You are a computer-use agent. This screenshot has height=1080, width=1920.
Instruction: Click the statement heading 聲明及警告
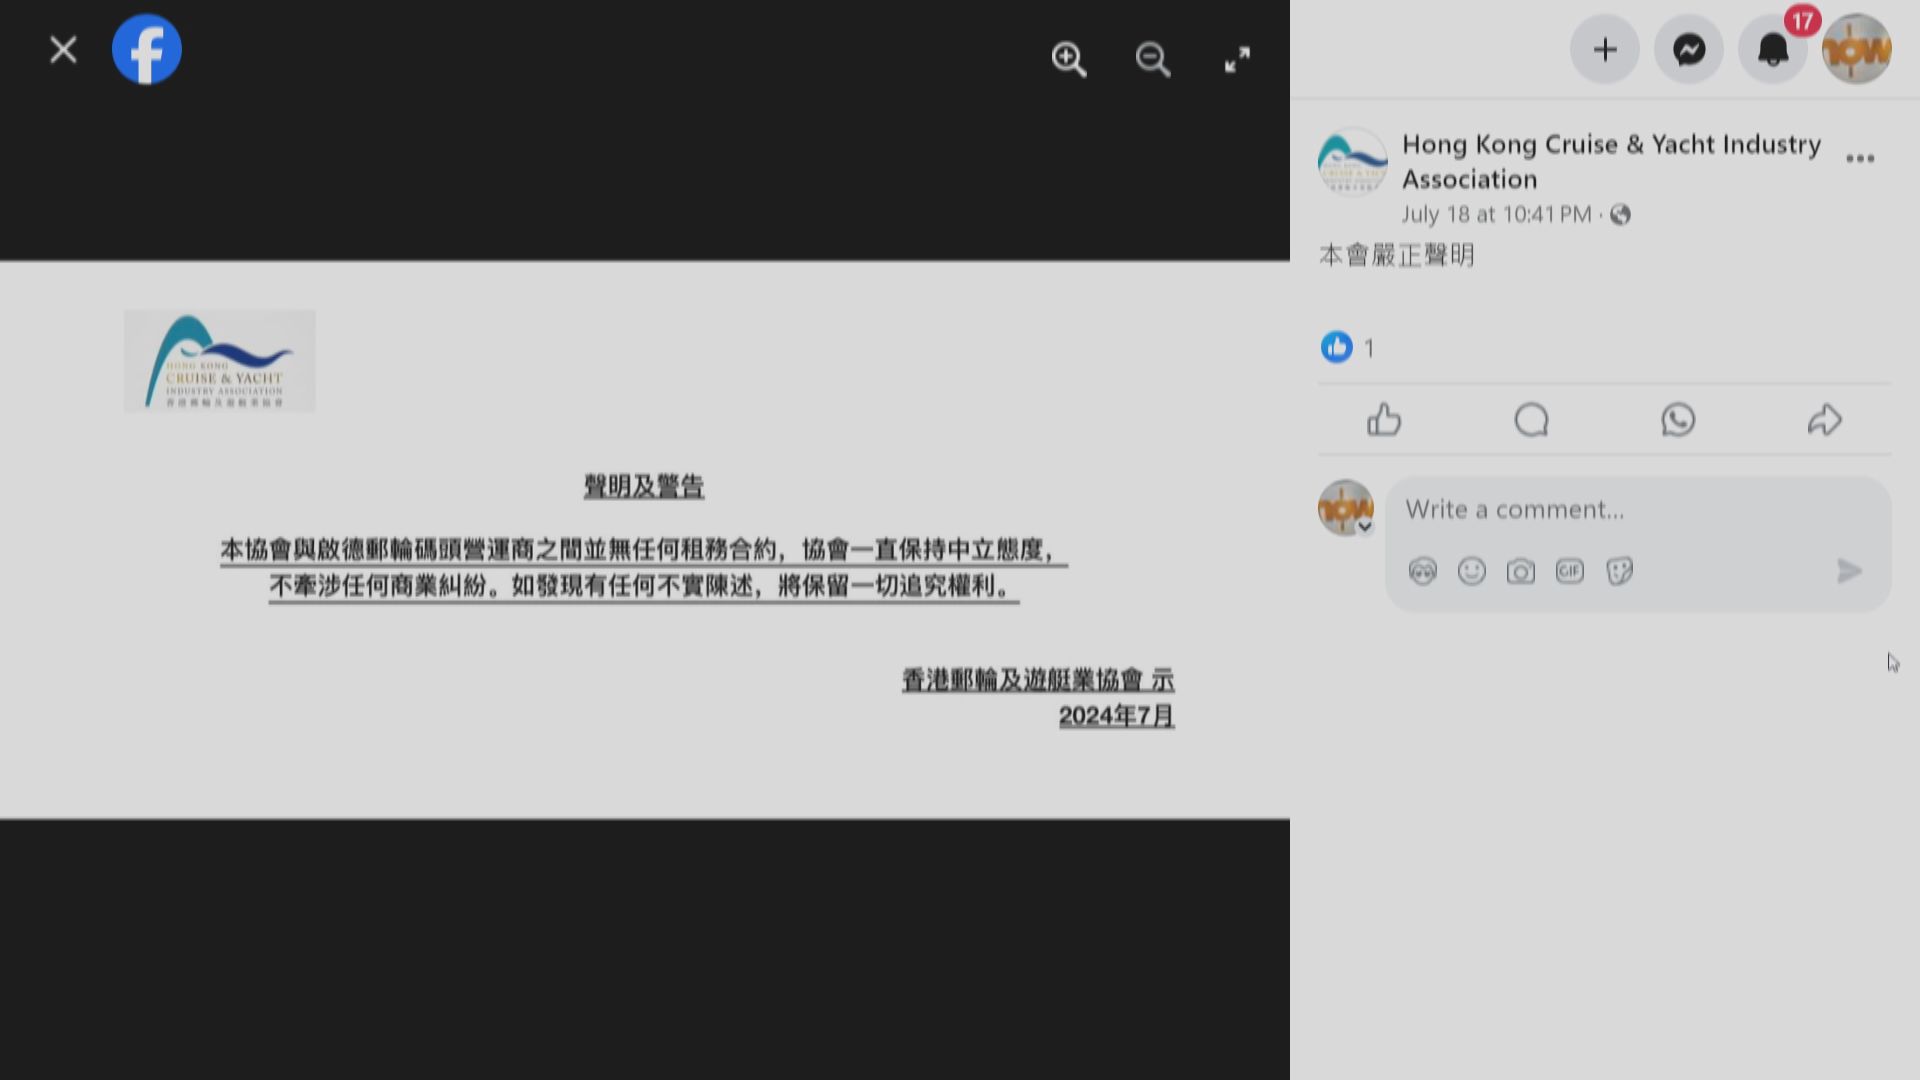644,487
